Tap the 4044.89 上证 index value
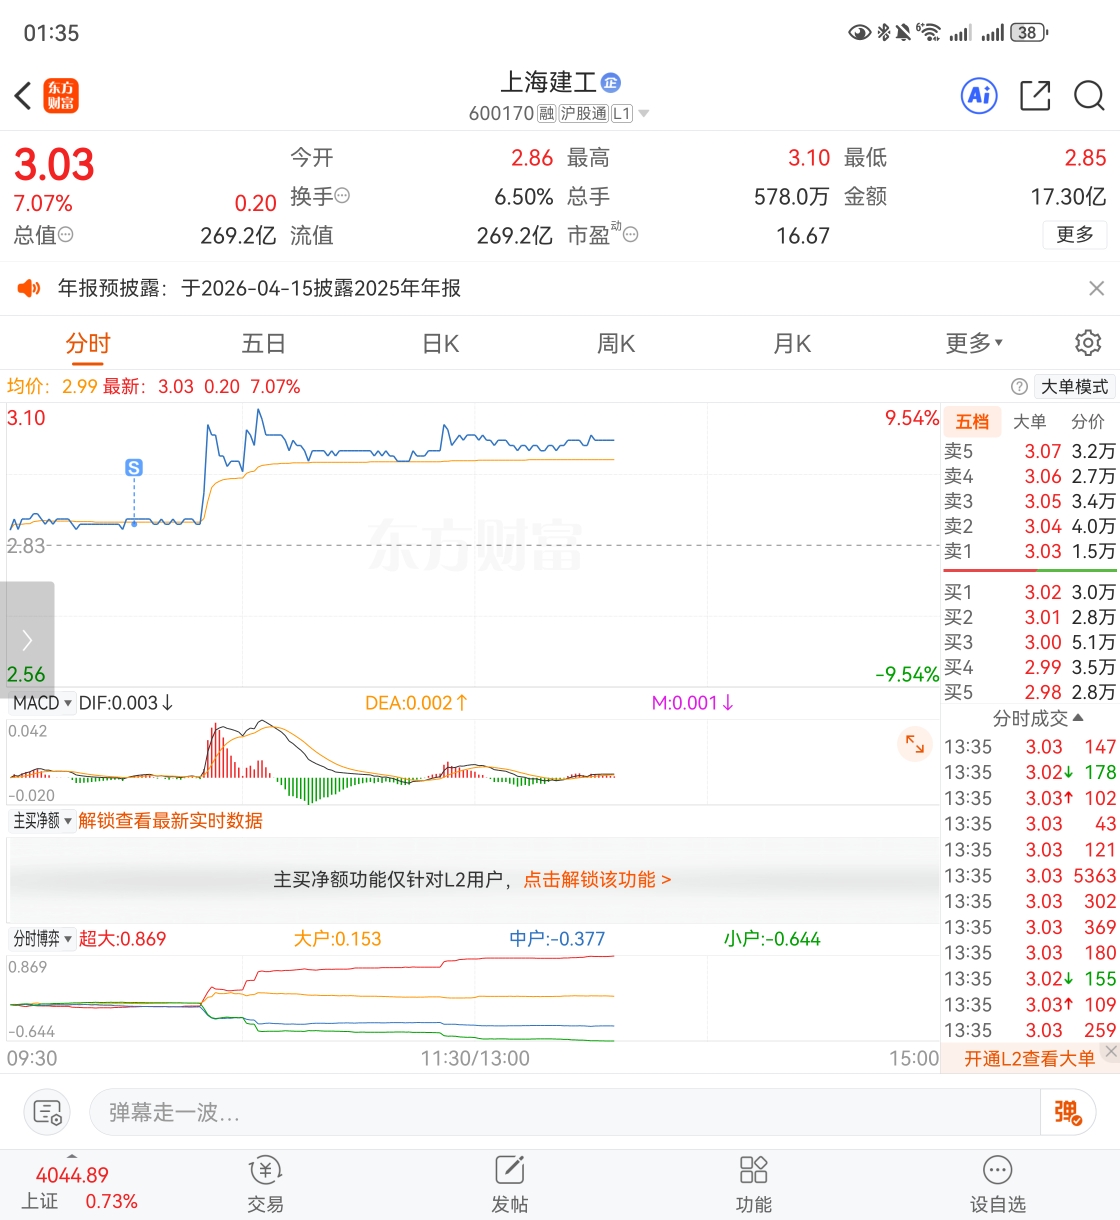The width and height of the screenshot is (1120, 1220). click(72, 1175)
